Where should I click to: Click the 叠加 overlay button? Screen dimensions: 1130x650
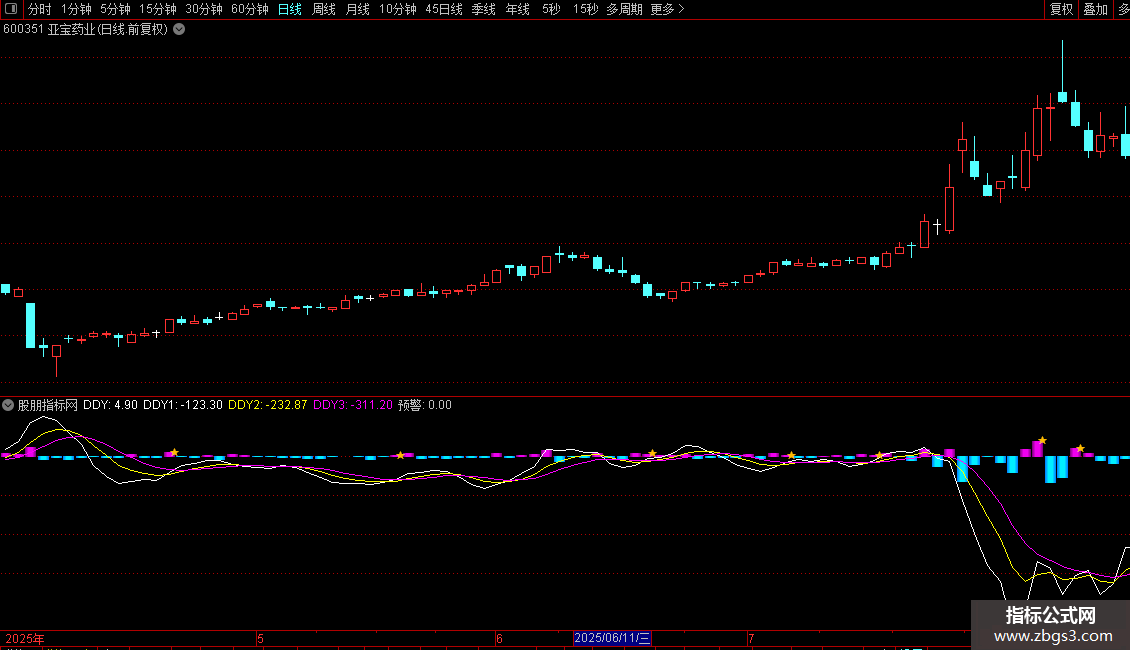1095,9
